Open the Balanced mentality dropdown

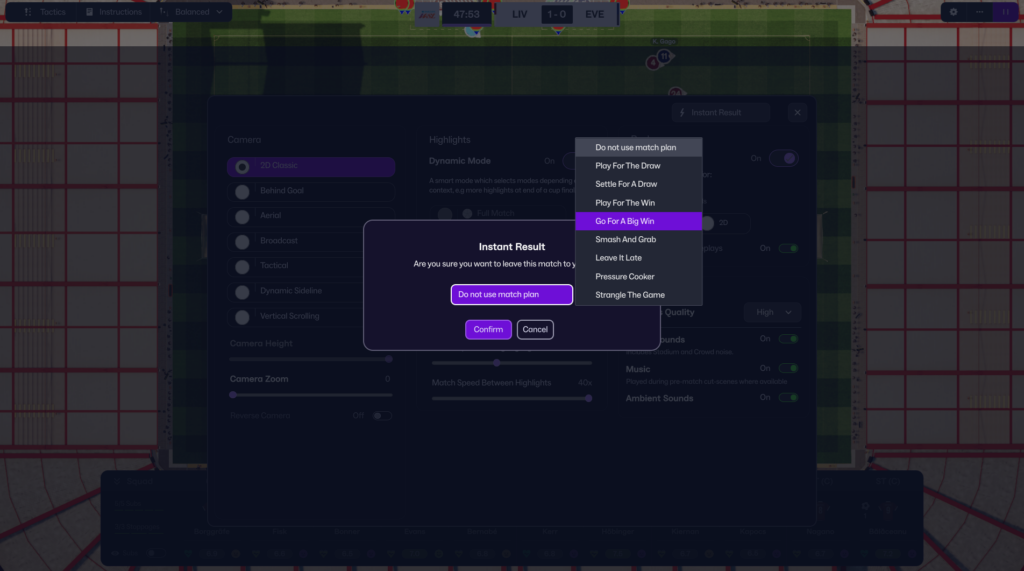click(195, 12)
